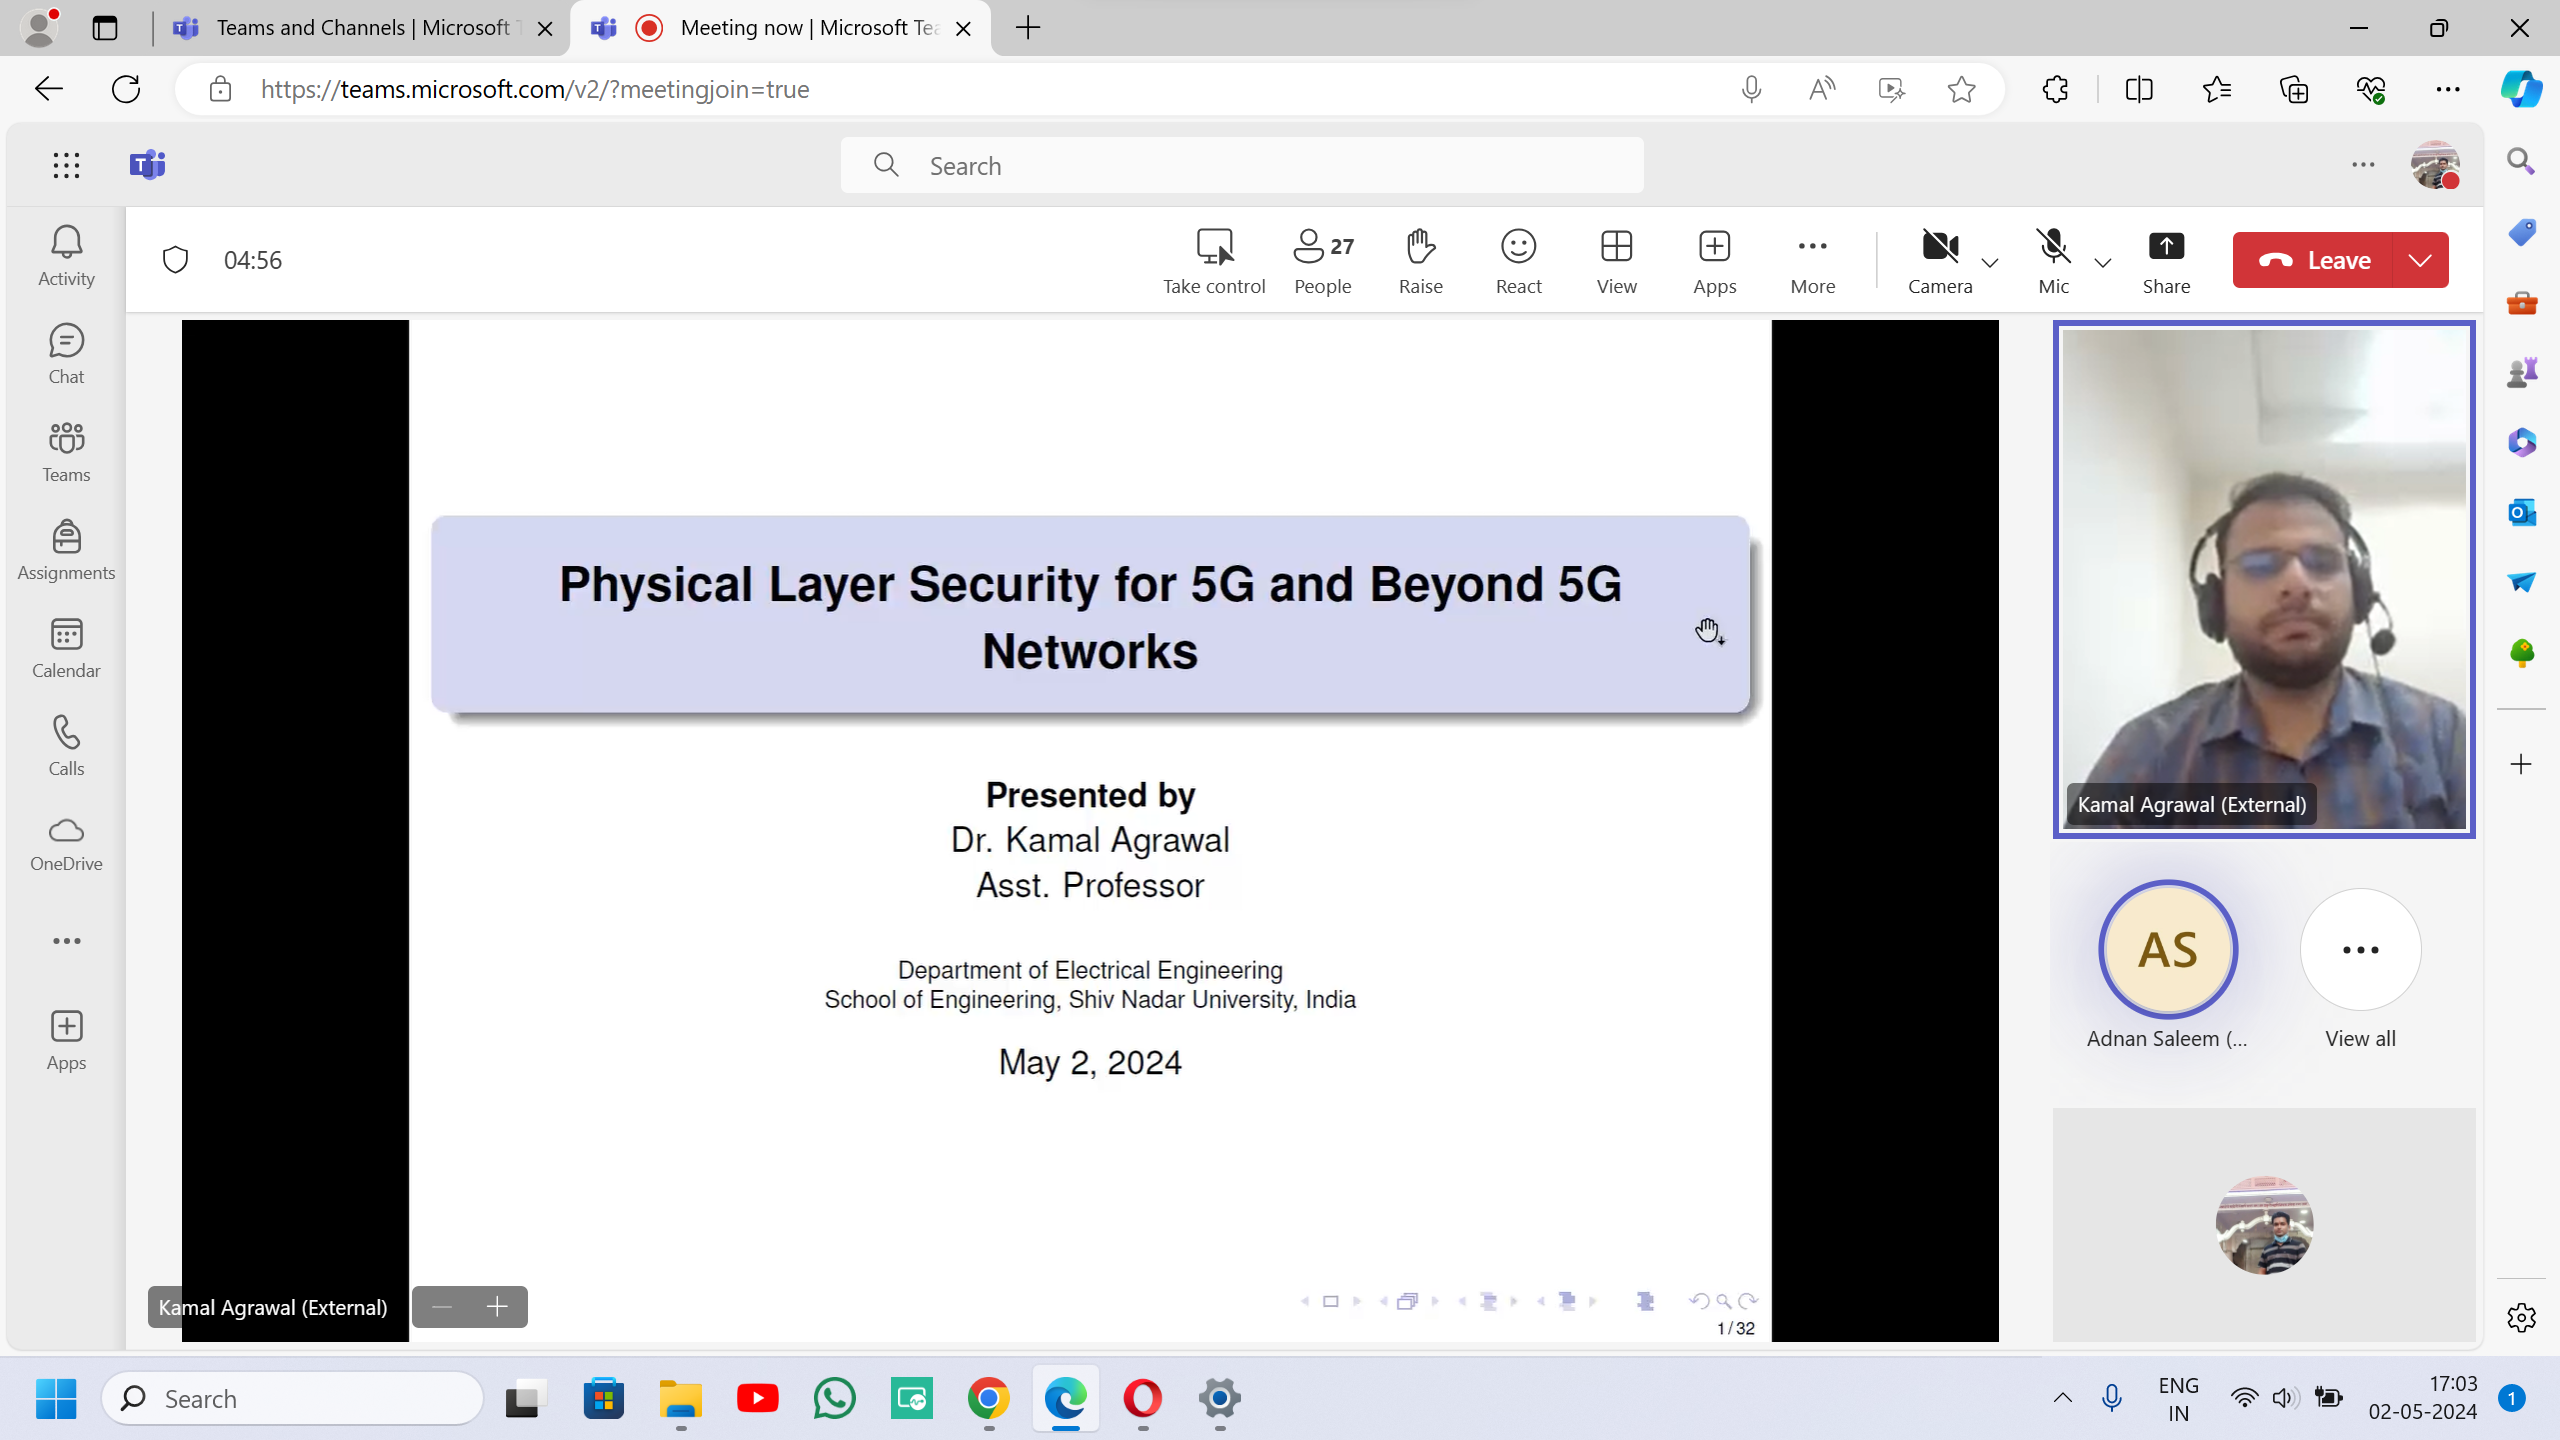
Task: Raise your hand in the meeting
Action: coord(1420,260)
